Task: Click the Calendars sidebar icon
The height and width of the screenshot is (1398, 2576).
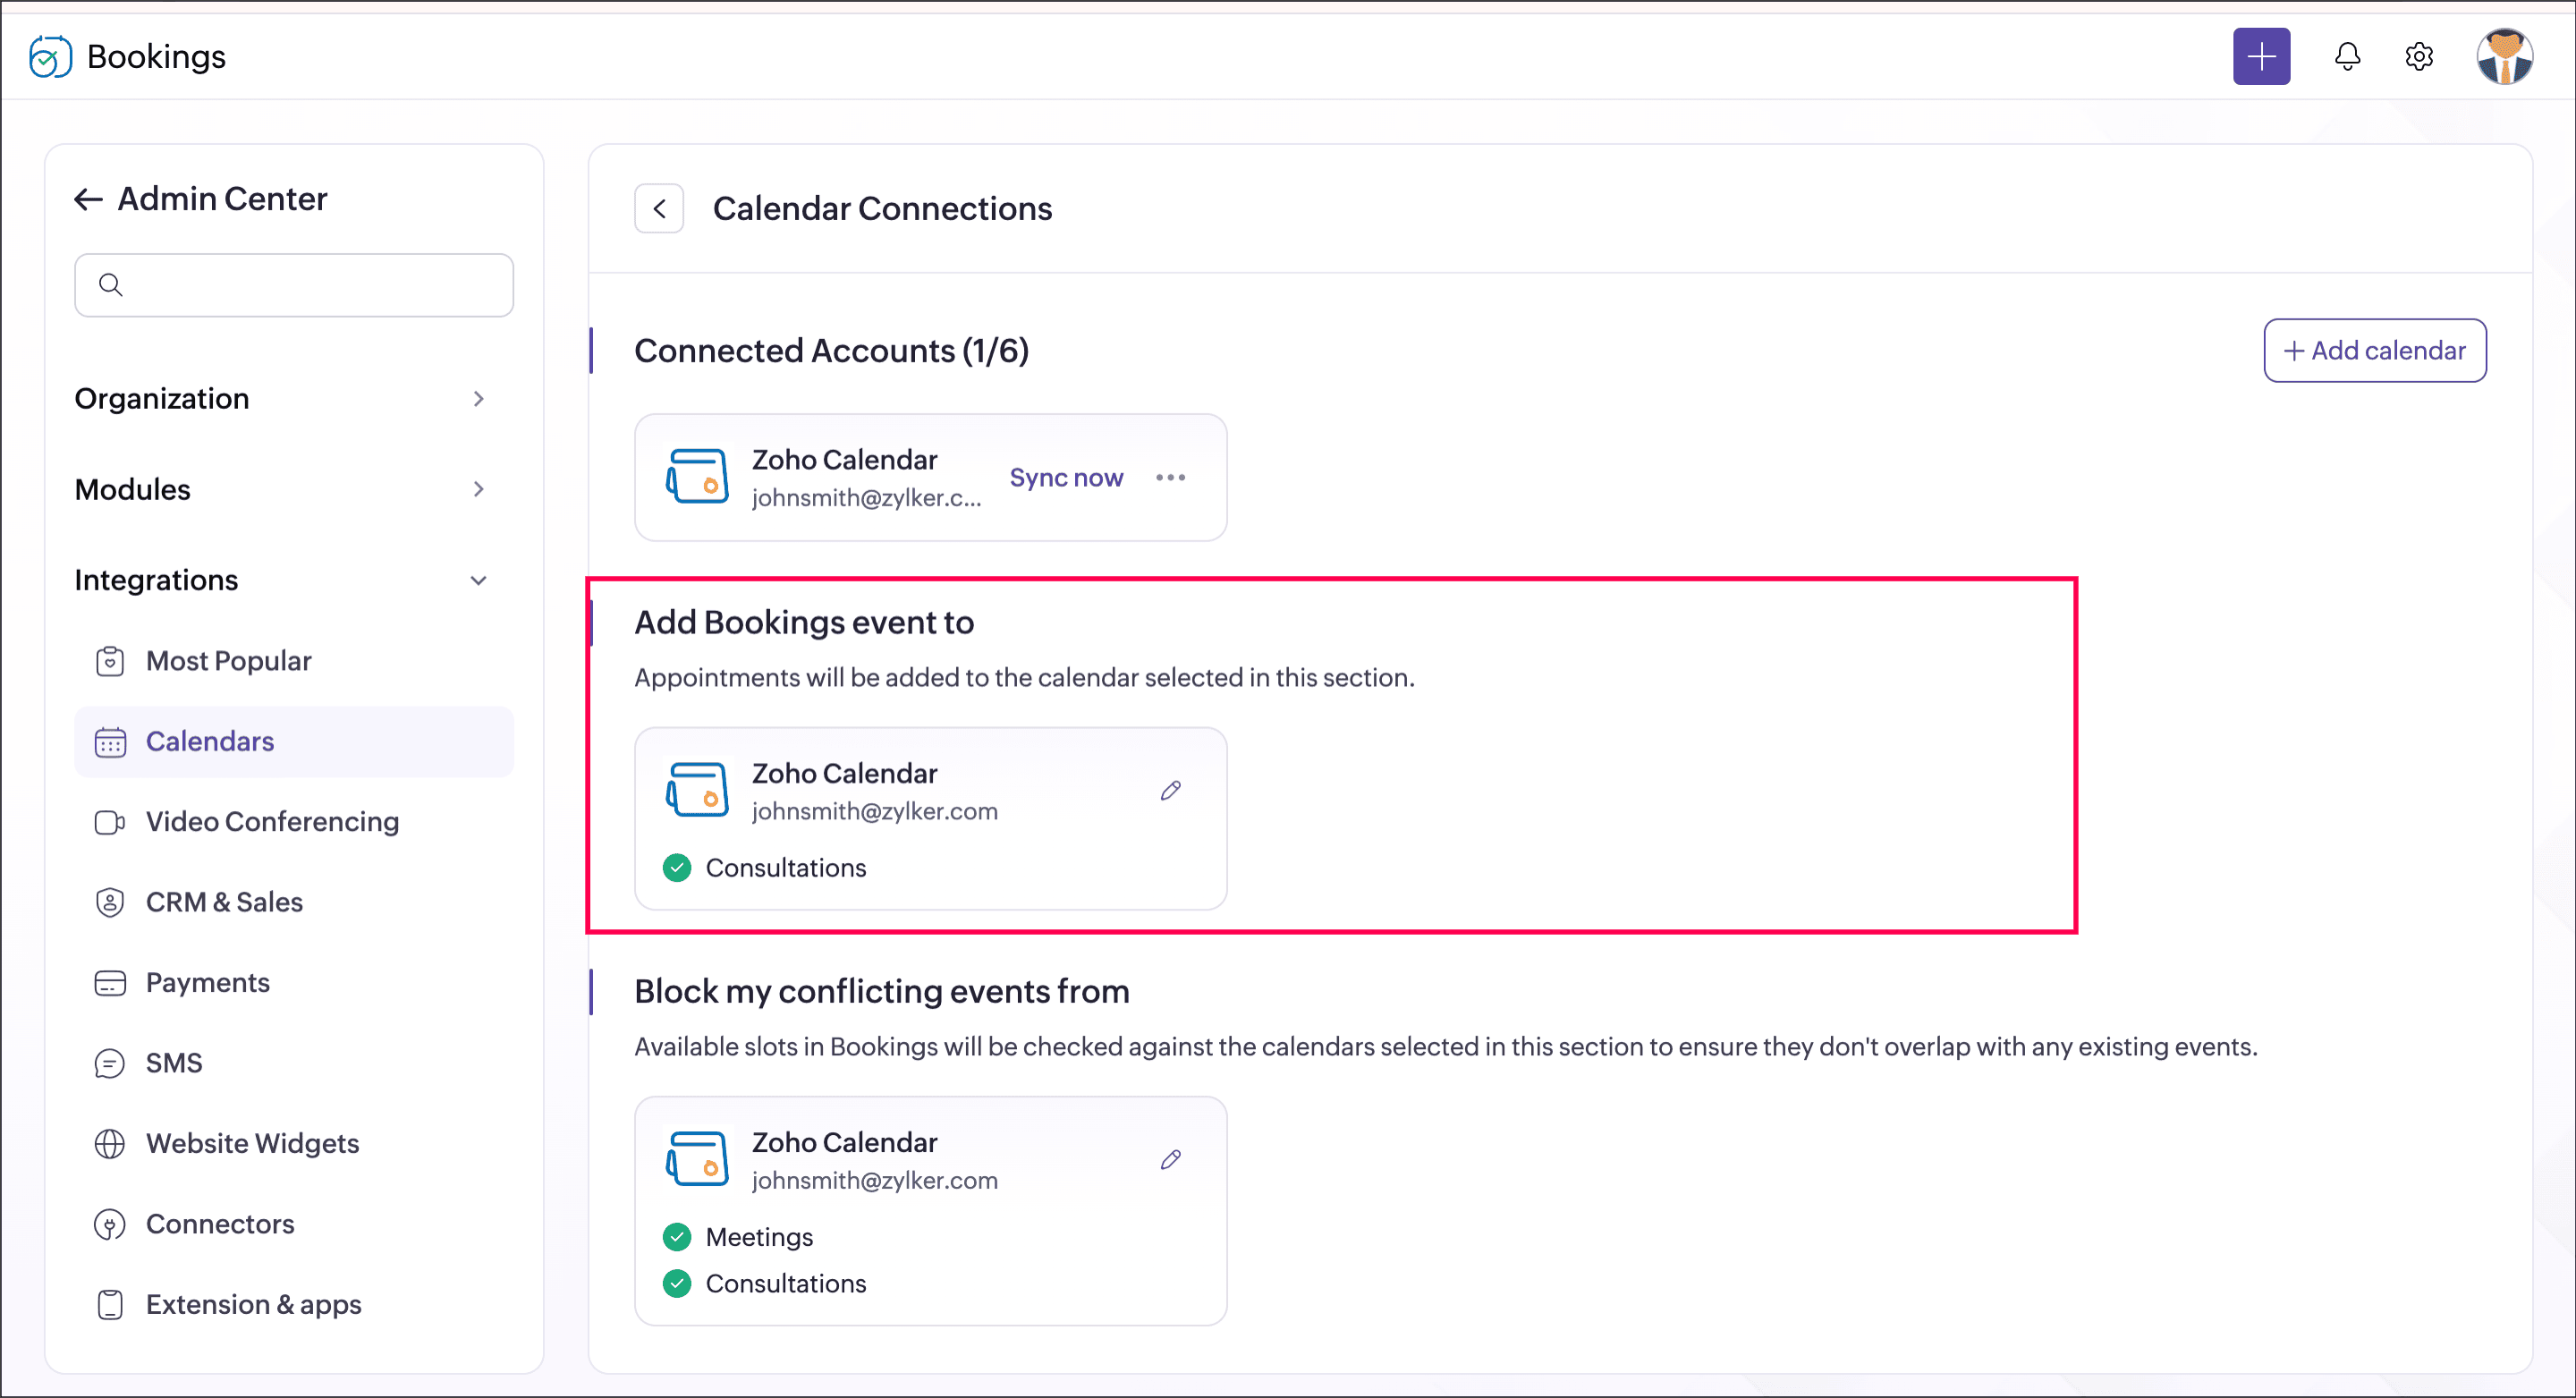Action: (x=110, y=742)
